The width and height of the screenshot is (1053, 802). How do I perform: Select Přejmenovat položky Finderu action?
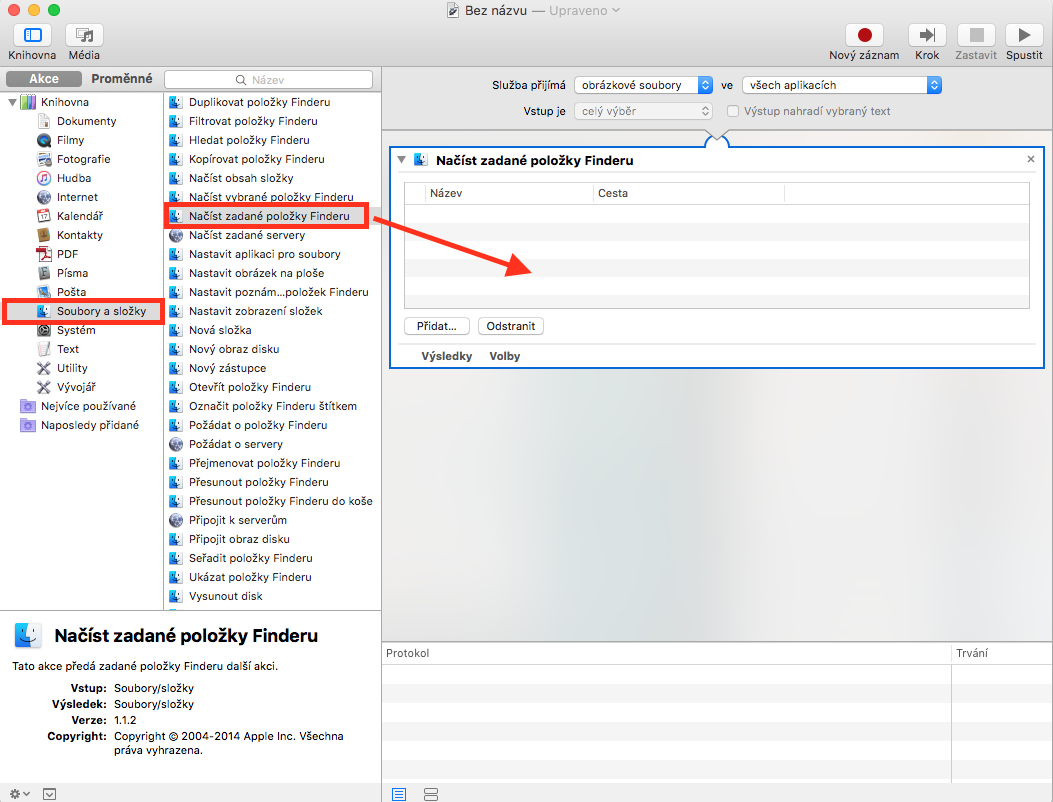click(264, 463)
